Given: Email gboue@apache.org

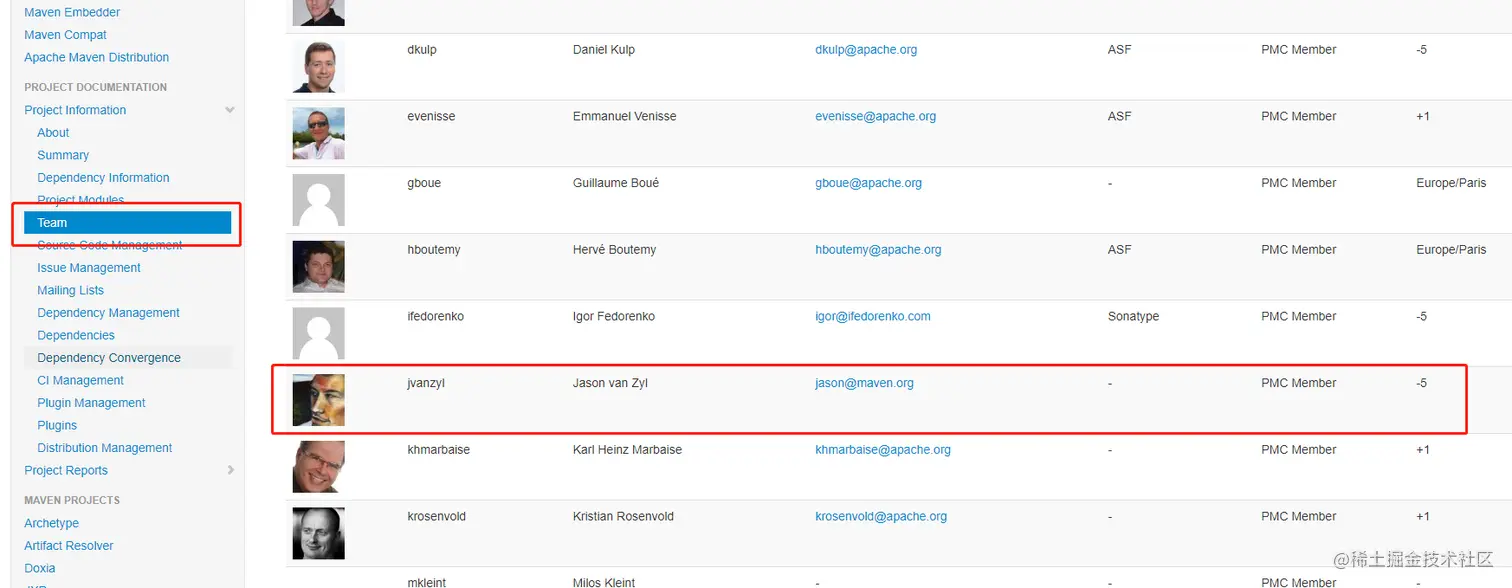Looking at the screenshot, I should pyautogui.click(x=866, y=183).
